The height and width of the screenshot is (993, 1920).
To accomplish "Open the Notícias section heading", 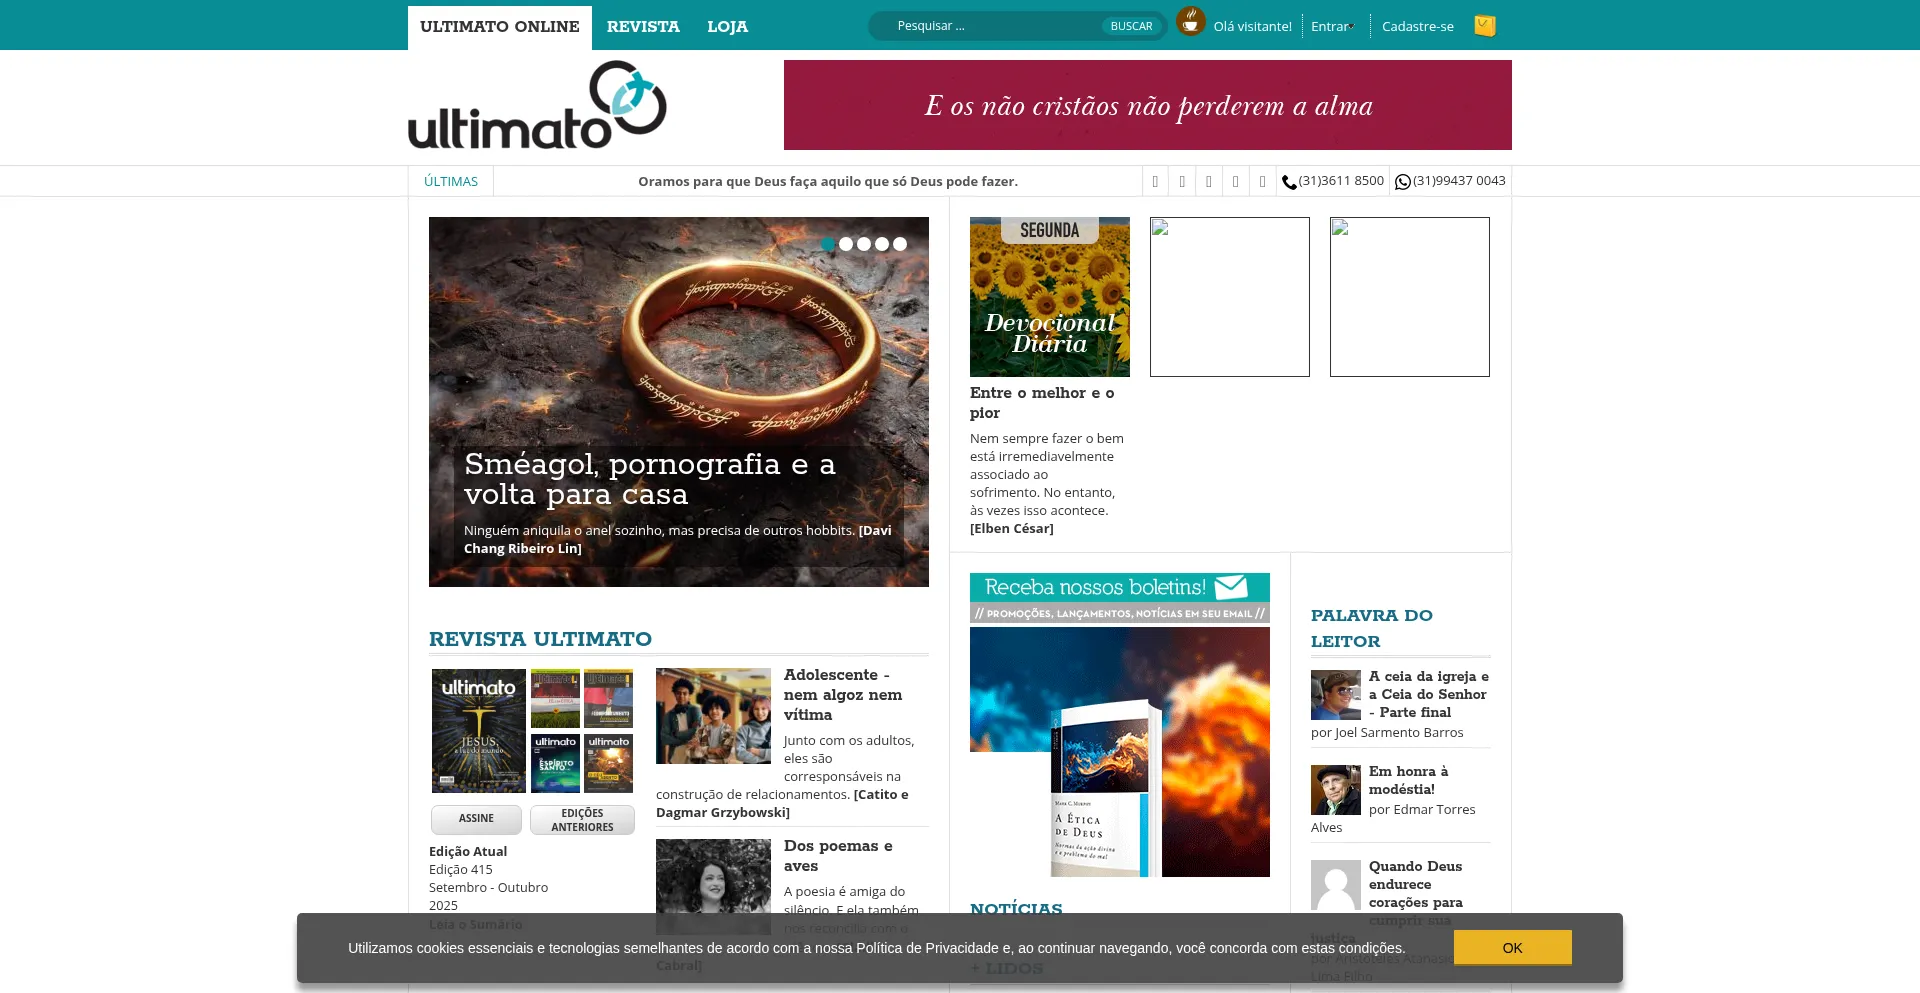I will (x=1016, y=909).
